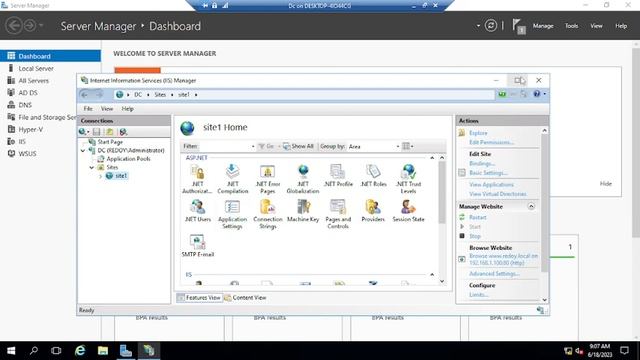This screenshot has height=360, width=640.
Task: Open Providers feature
Action: 373,211
